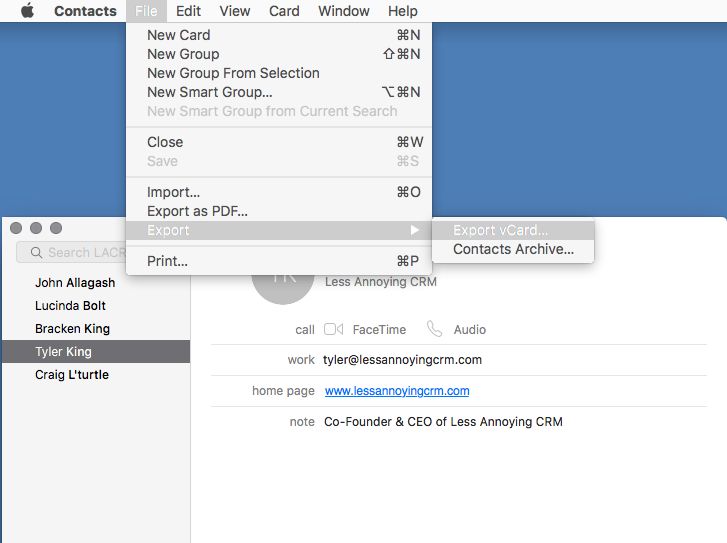Highlight the Export menu item
This screenshot has width=727, height=543.
(x=279, y=230)
